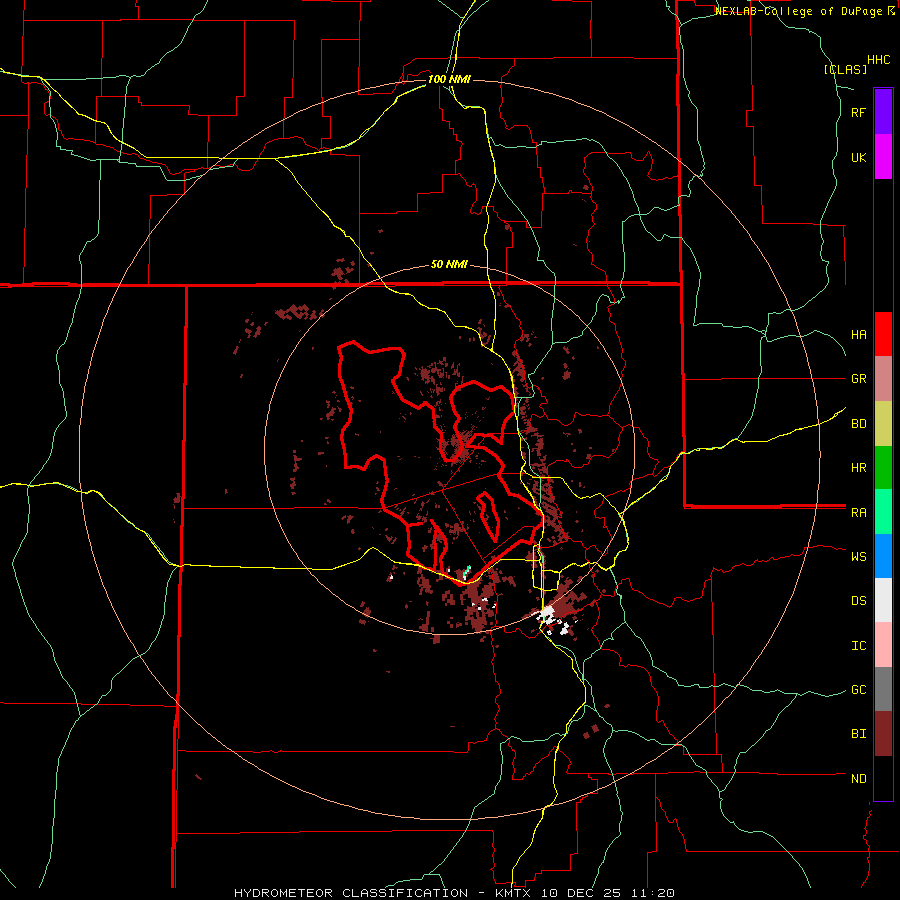
Task: Click the 'UK' legend label
Action: tap(858, 157)
